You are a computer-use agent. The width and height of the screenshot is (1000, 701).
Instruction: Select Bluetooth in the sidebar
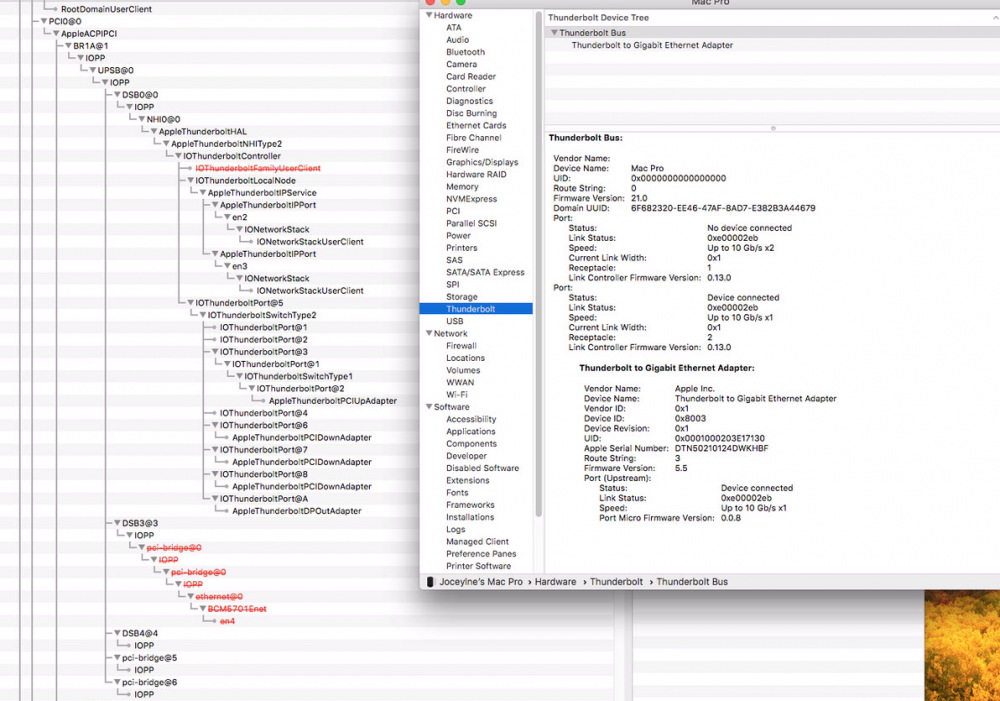pyautogui.click(x=466, y=52)
